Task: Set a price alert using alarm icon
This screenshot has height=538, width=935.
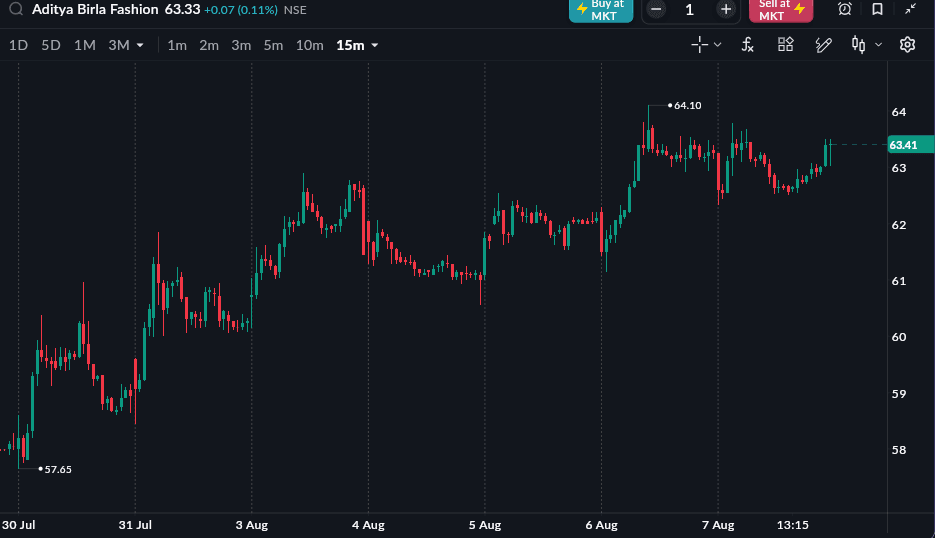Action: point(844,9)
